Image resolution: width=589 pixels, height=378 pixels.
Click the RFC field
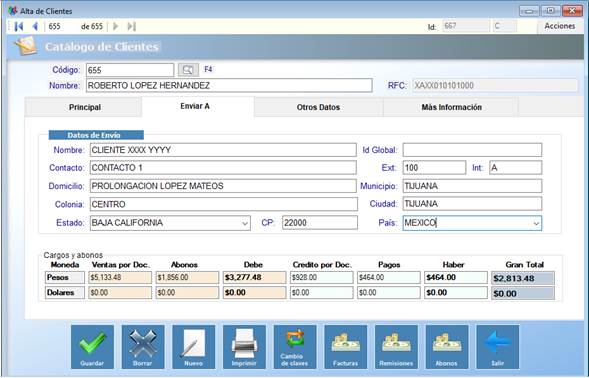tap(495, 86)
